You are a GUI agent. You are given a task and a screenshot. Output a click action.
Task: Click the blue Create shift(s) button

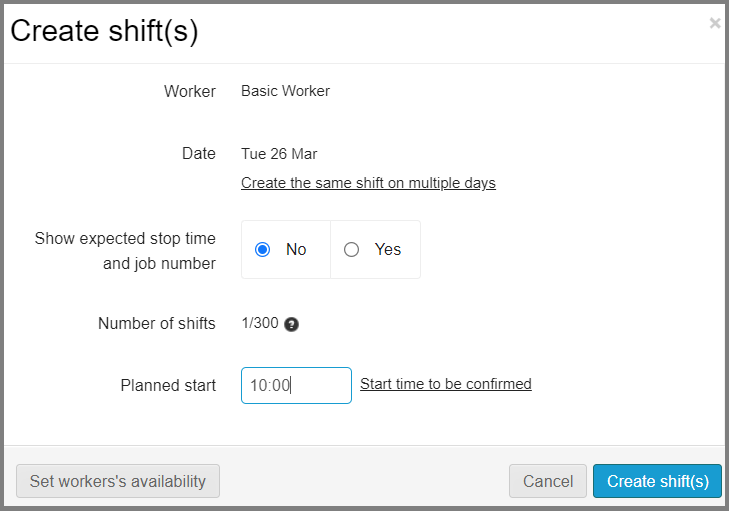657,481
